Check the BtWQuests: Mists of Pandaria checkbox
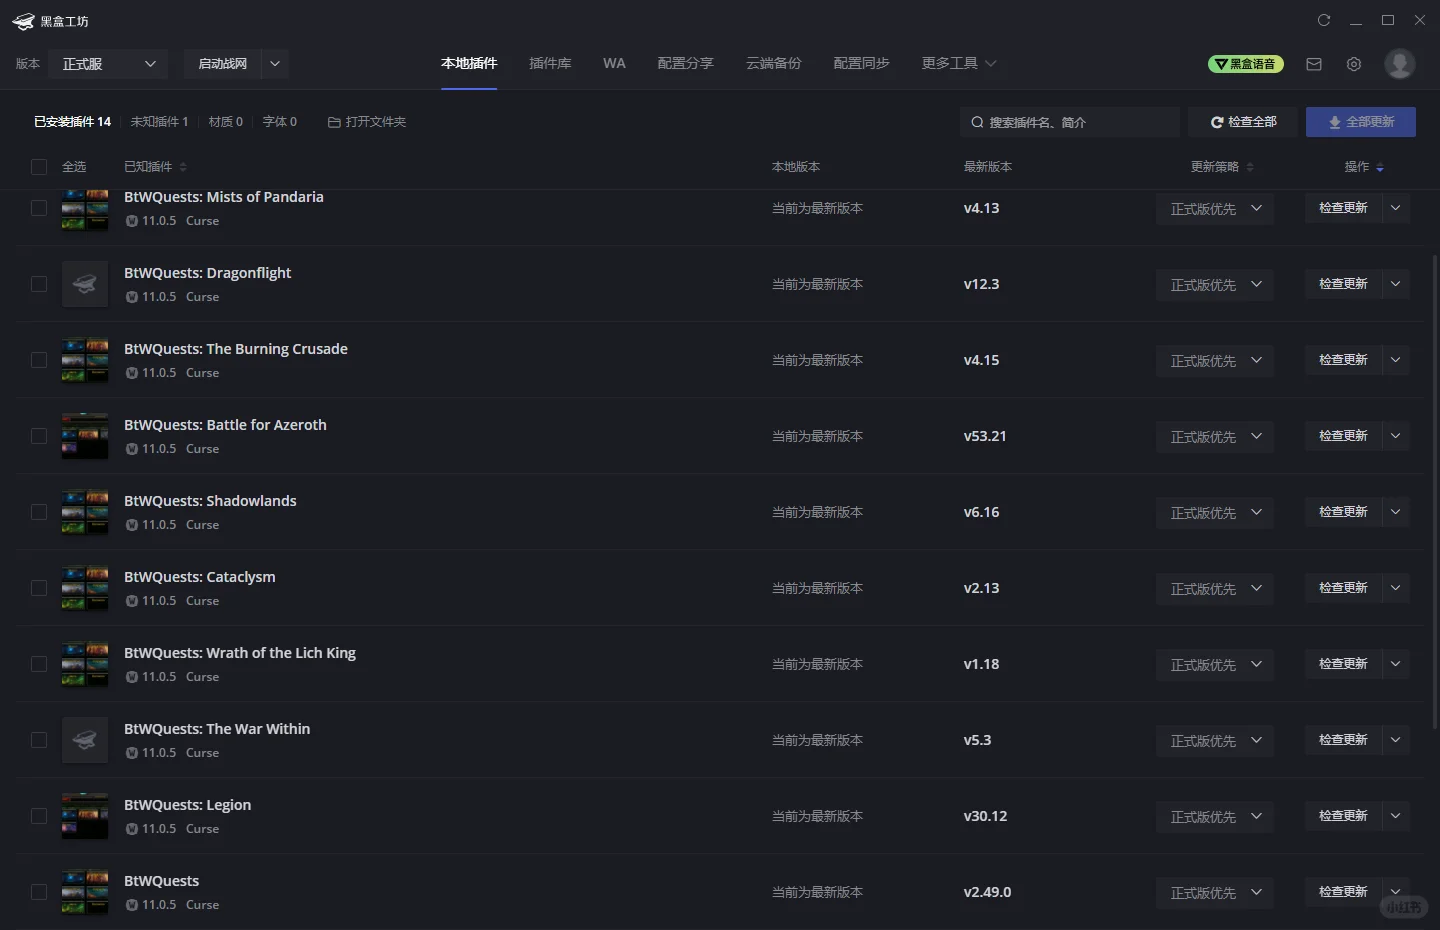This screenshot has height=930, width=1440. point(39,208)
